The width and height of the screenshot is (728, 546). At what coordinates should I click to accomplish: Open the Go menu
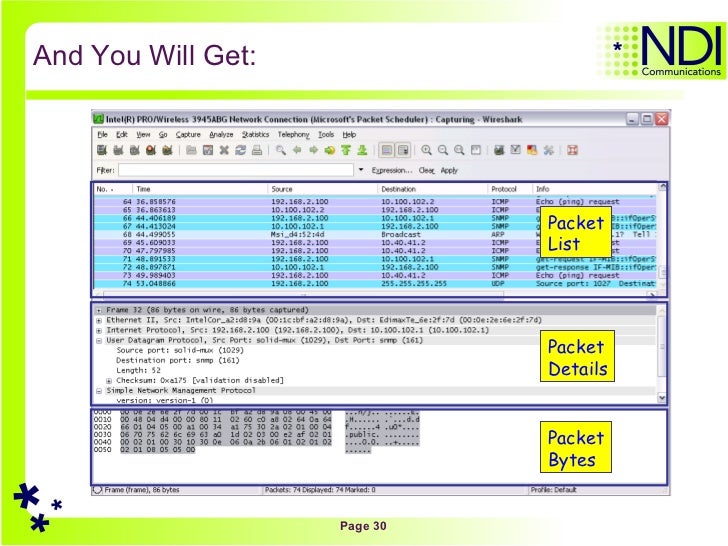(163, 135)
